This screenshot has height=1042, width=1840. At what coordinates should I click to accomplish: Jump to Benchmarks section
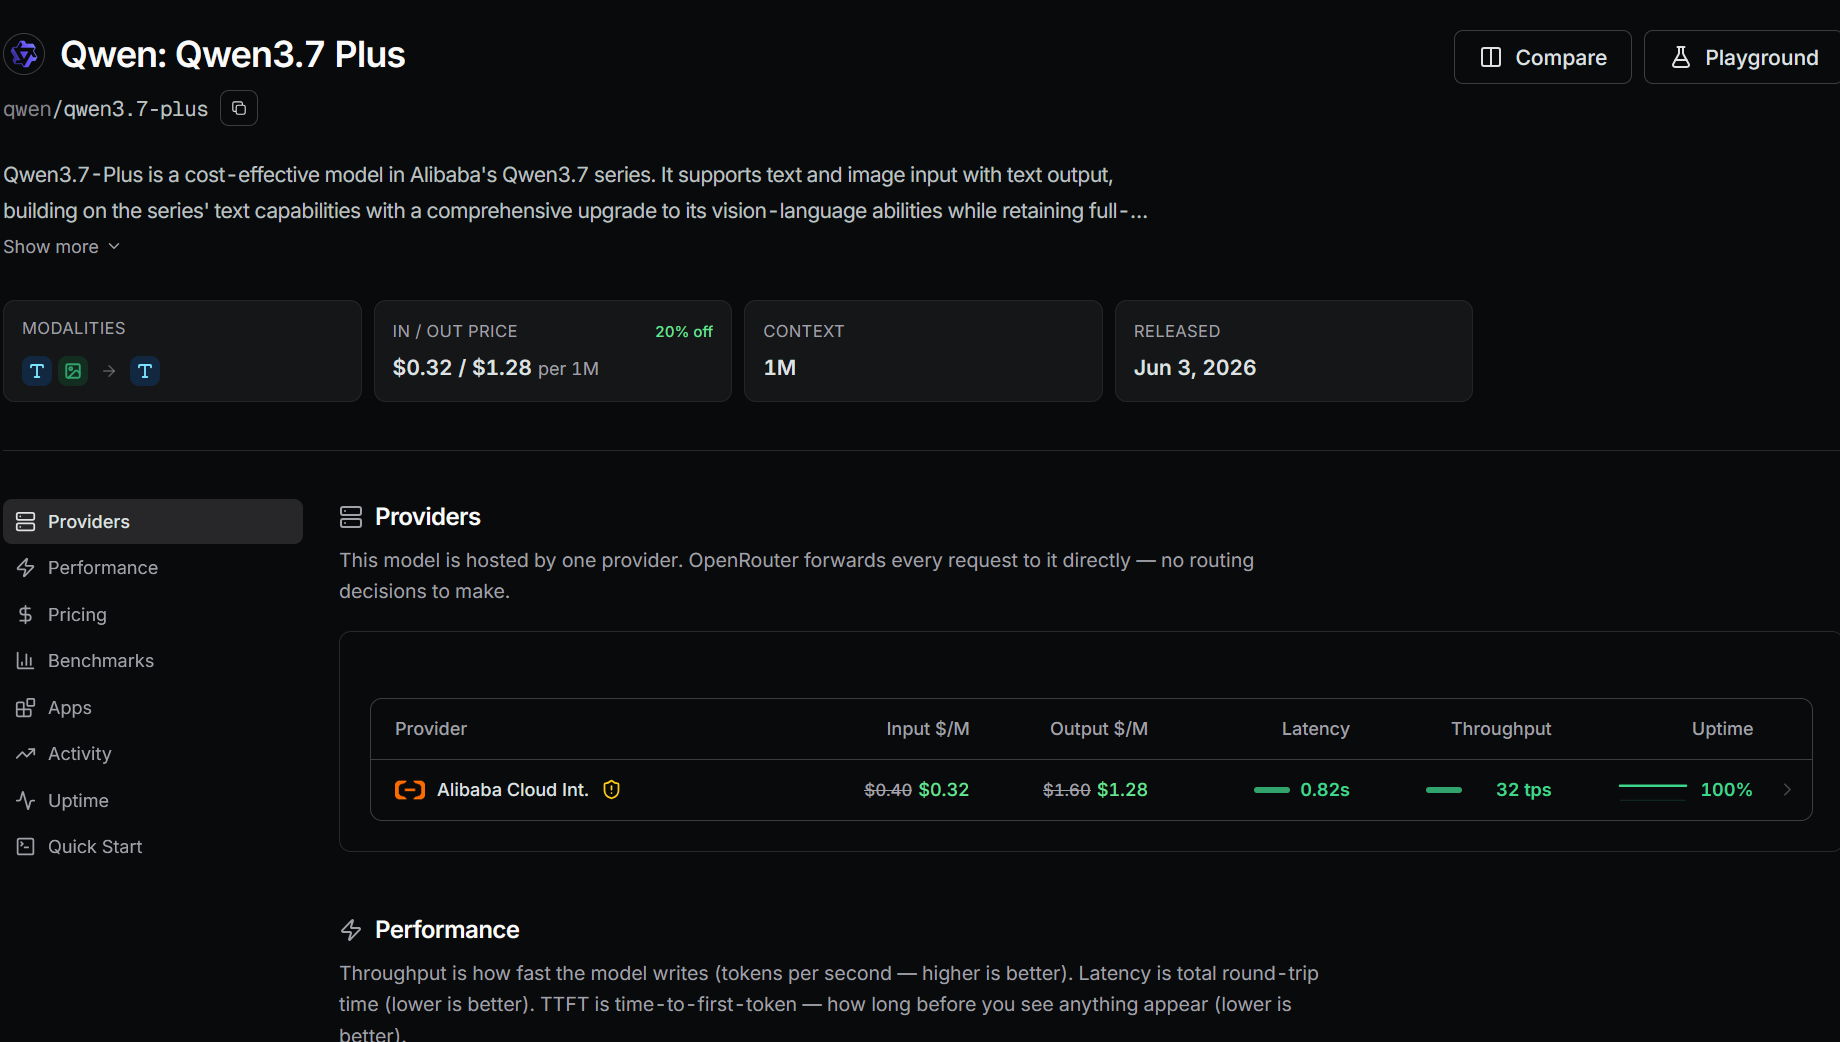pyautogui.click(x=153, y=661)
